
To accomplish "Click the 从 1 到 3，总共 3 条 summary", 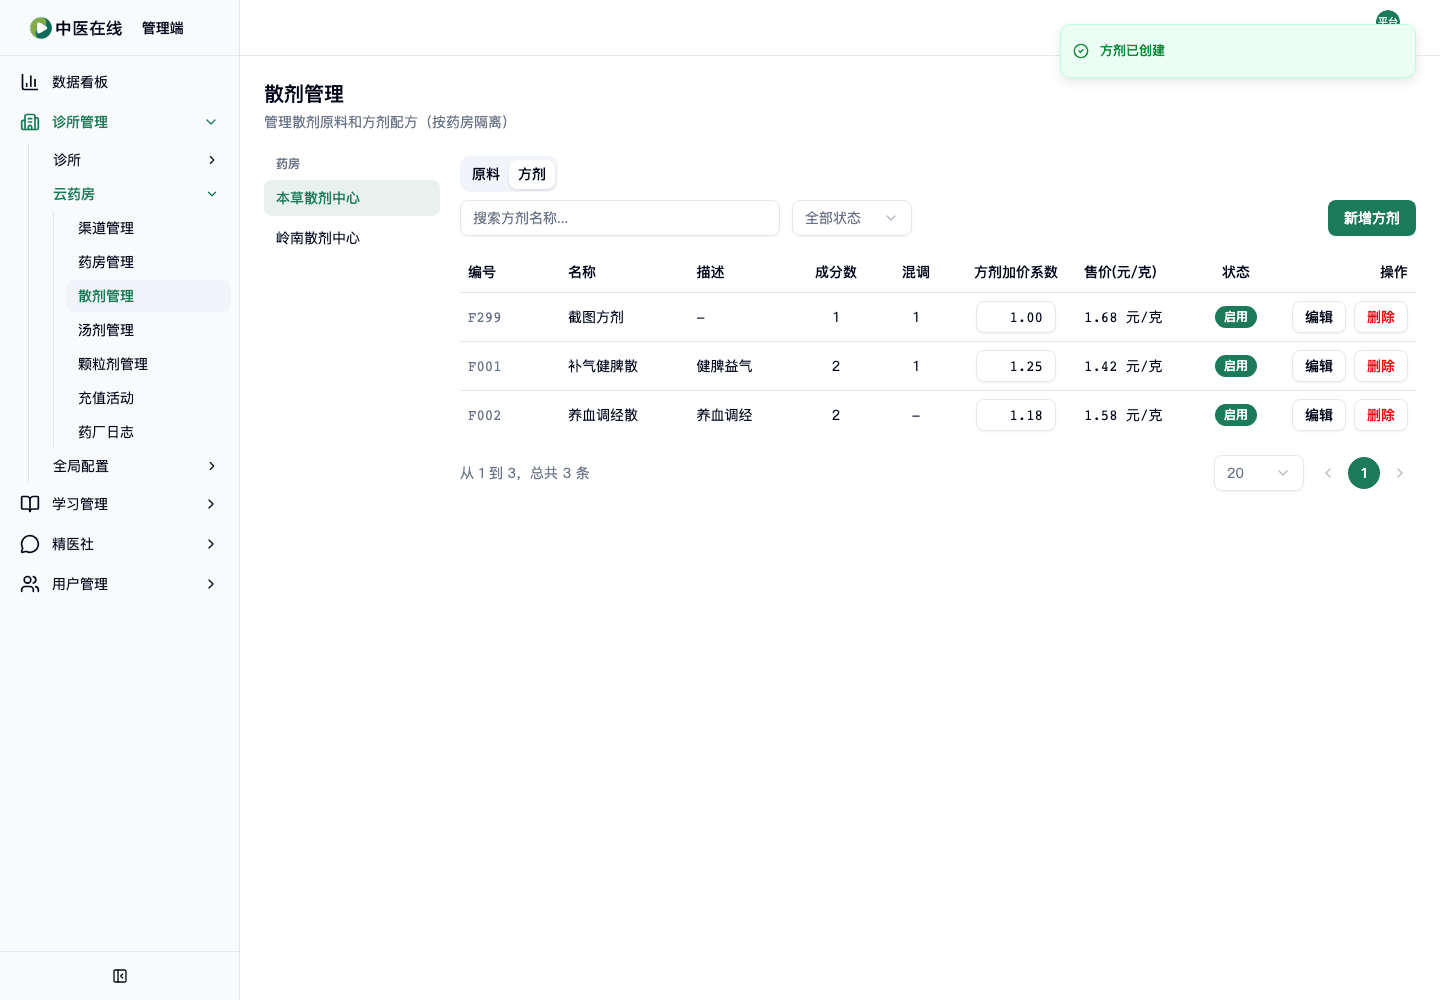I will coord(525,473).
